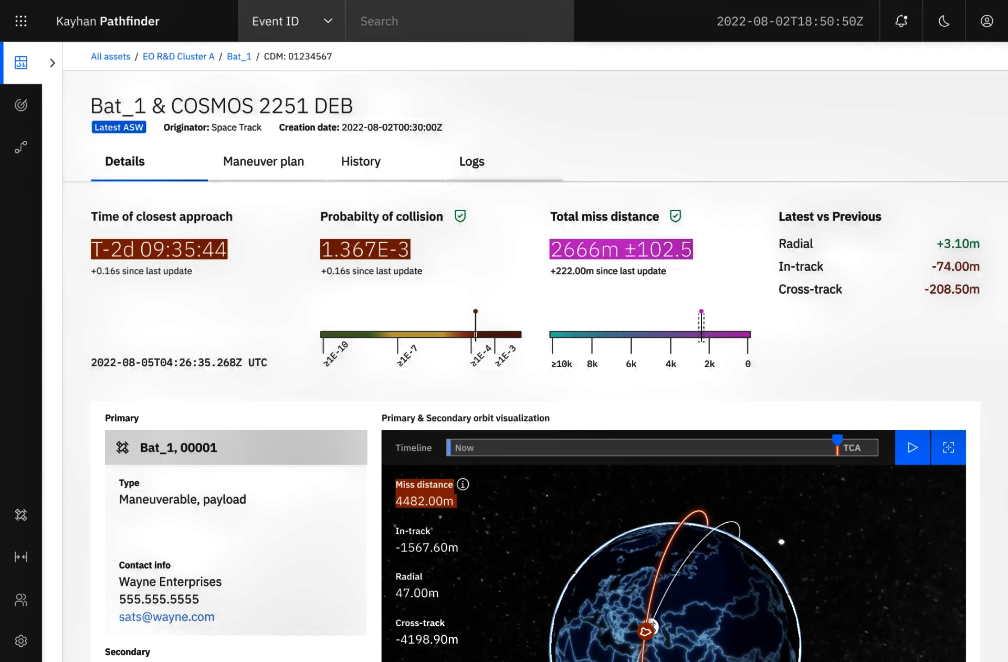This screenshot has width=1008, height=662.
Task: Click the In-track -74.00m value
Action: coord(955,267)
